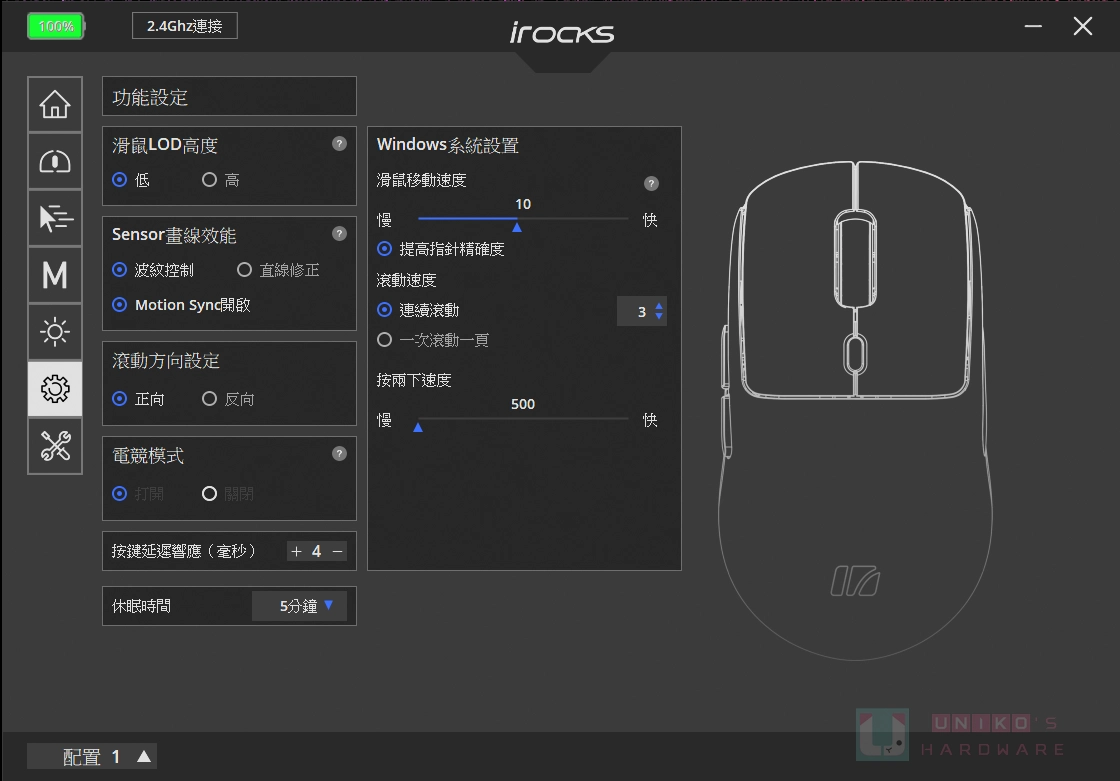Open the wrench and screwdriver tools tab
The height and width of the screenshot is (781, 1120).
55,446
